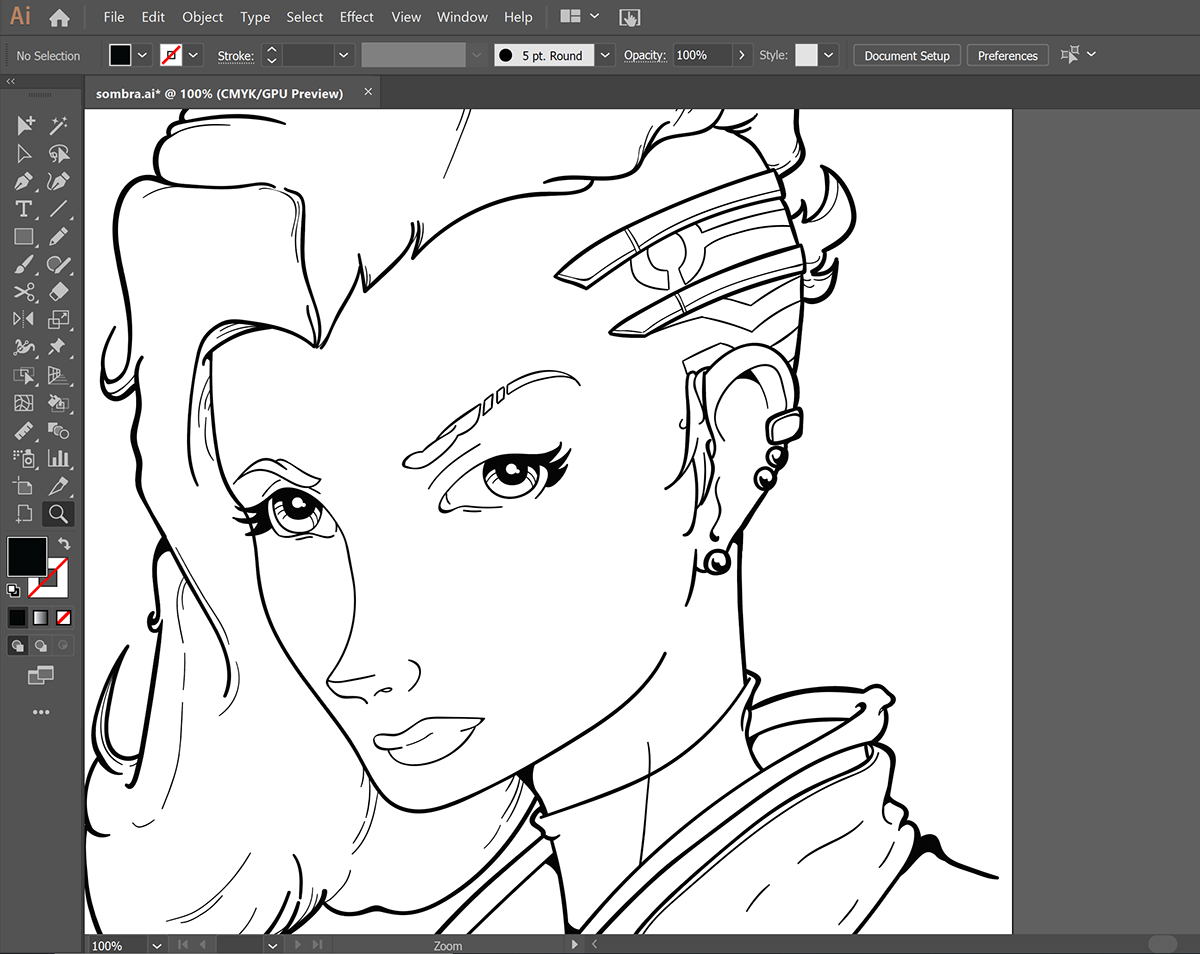Open the Effect menu
The image size is (1200, 954).
pyautogui.click(x=356, y=17)
